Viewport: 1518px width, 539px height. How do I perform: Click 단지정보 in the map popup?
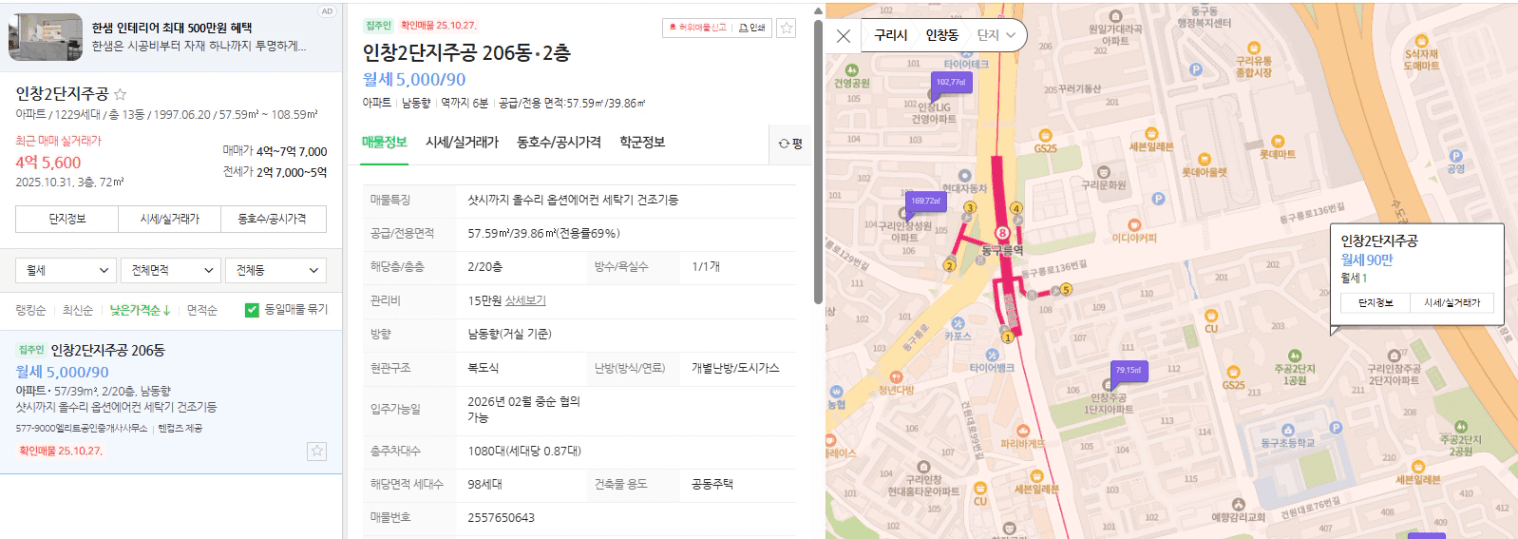pyautogui.click(x=1375, y=303)
